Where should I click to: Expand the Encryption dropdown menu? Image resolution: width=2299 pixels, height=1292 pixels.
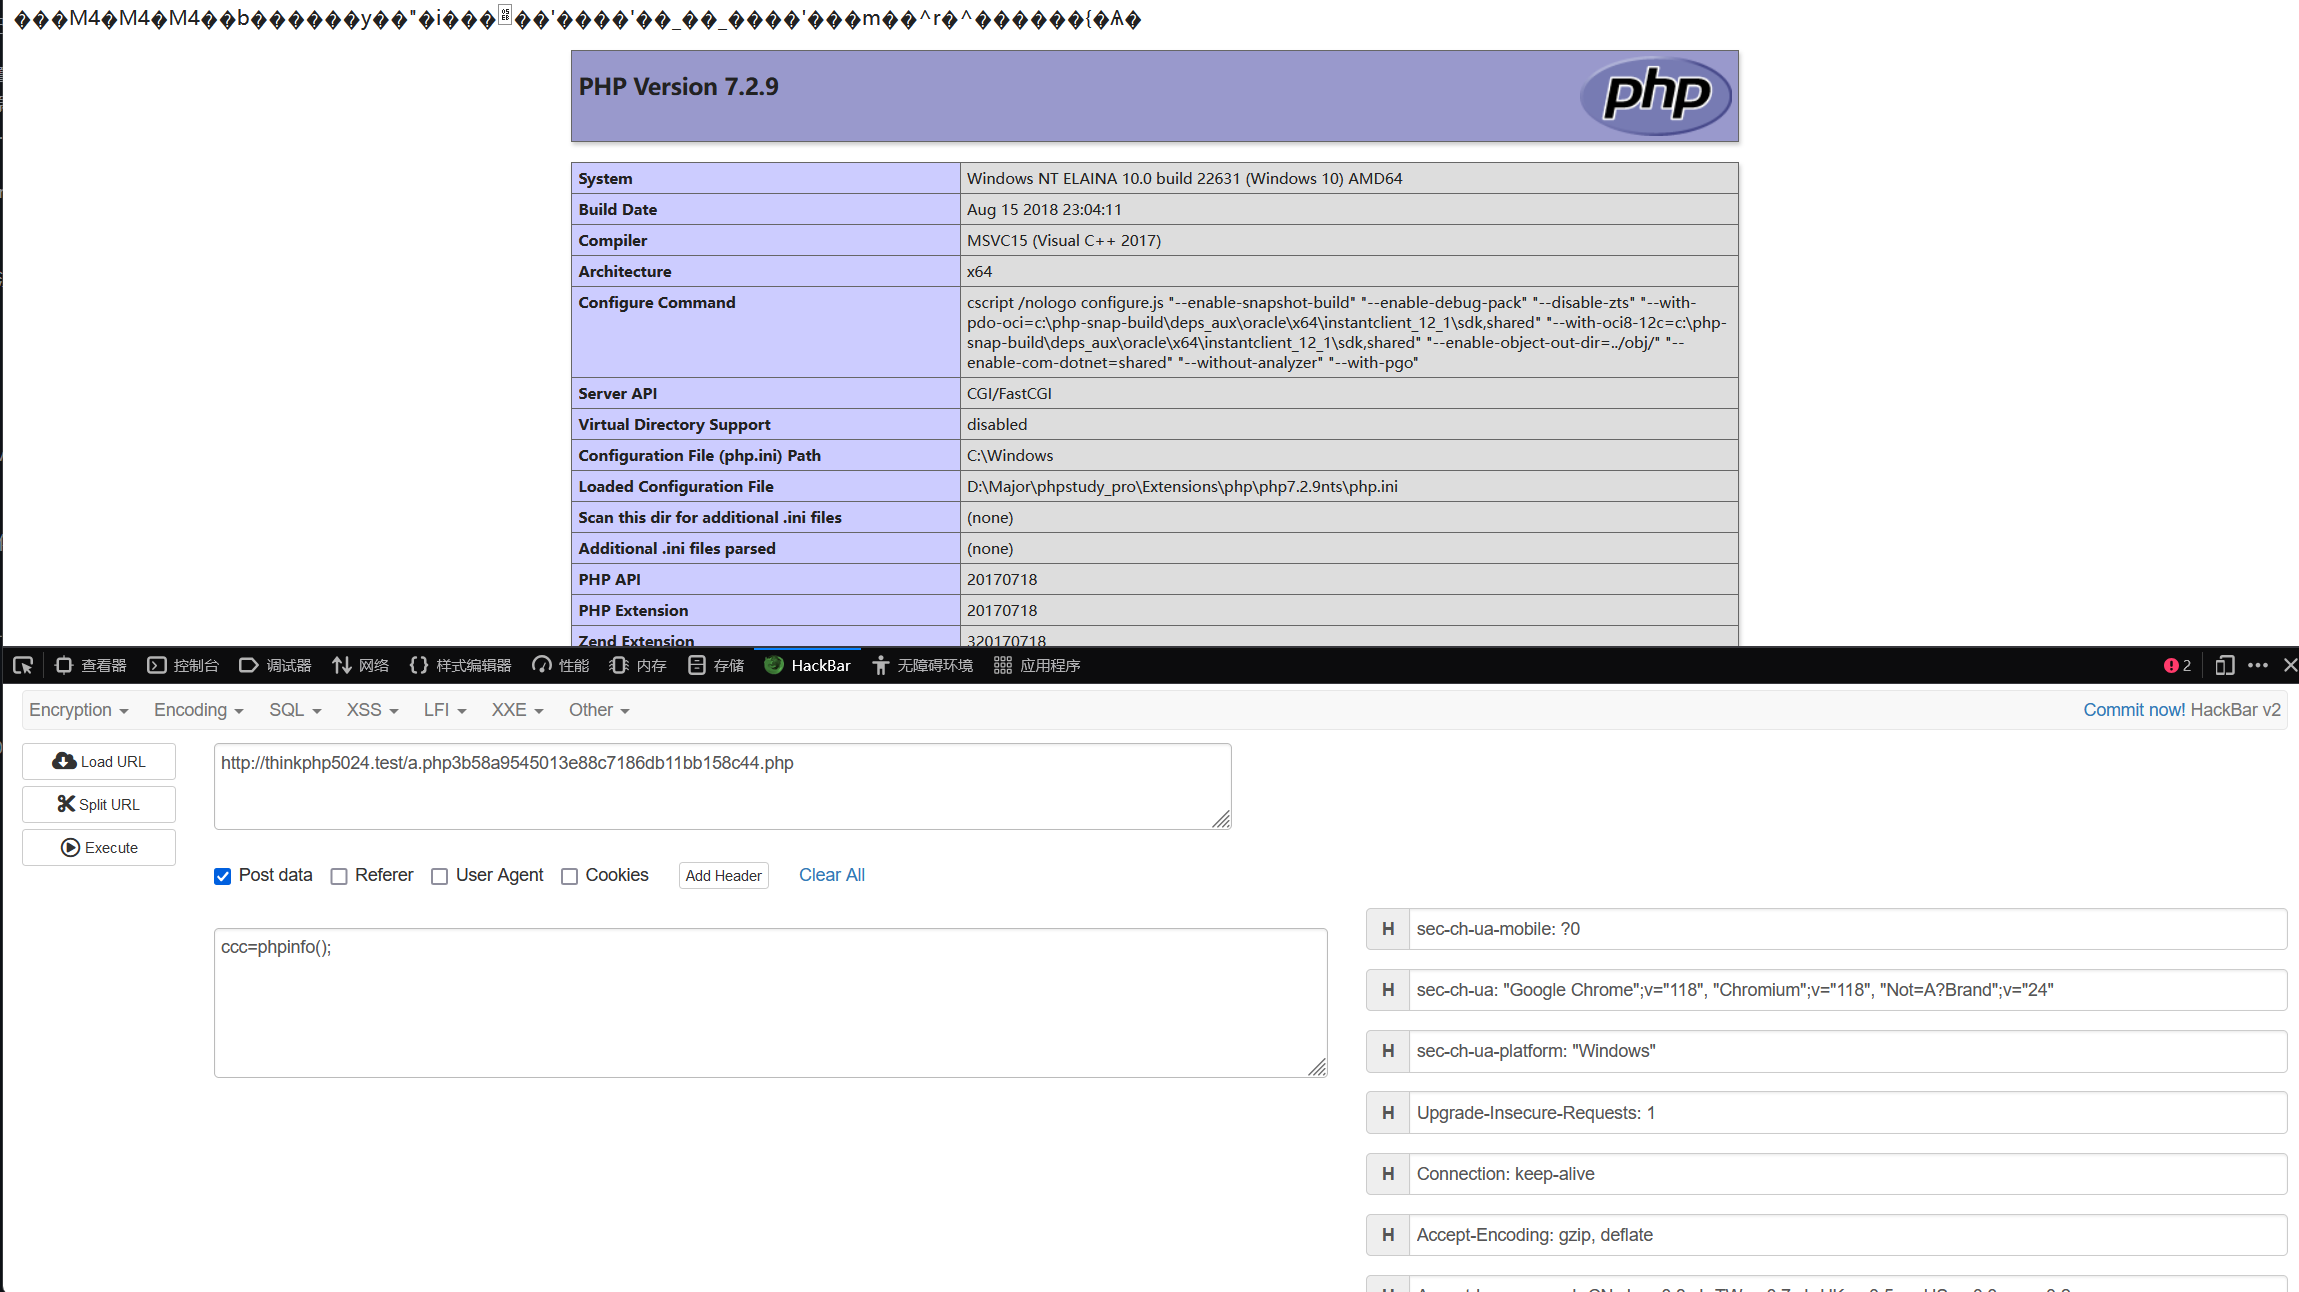pyautogui.click(x=78, y=710)
